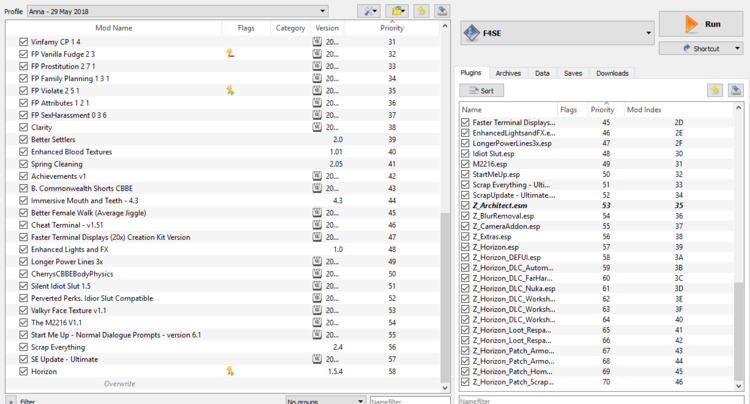This screenshot has height=404, width=750.
Task: Open the Profile dropdown Anna - 29 May 2018
Action: click(x=177, y=11)
